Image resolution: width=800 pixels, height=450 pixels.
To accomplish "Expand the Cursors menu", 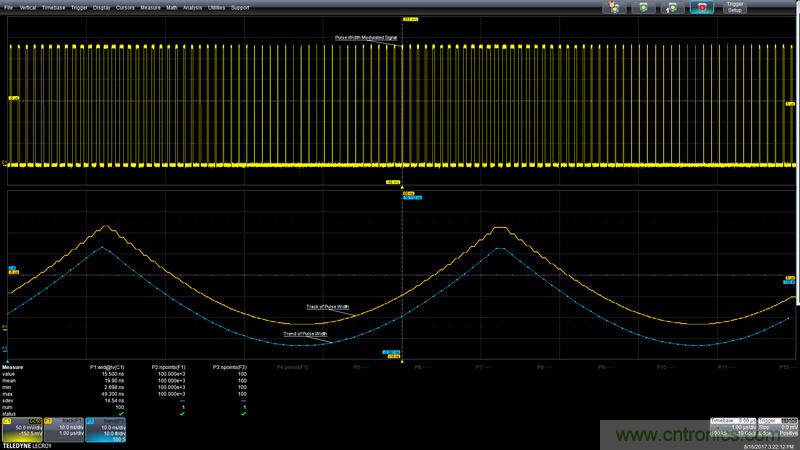I will click(125, 6).
